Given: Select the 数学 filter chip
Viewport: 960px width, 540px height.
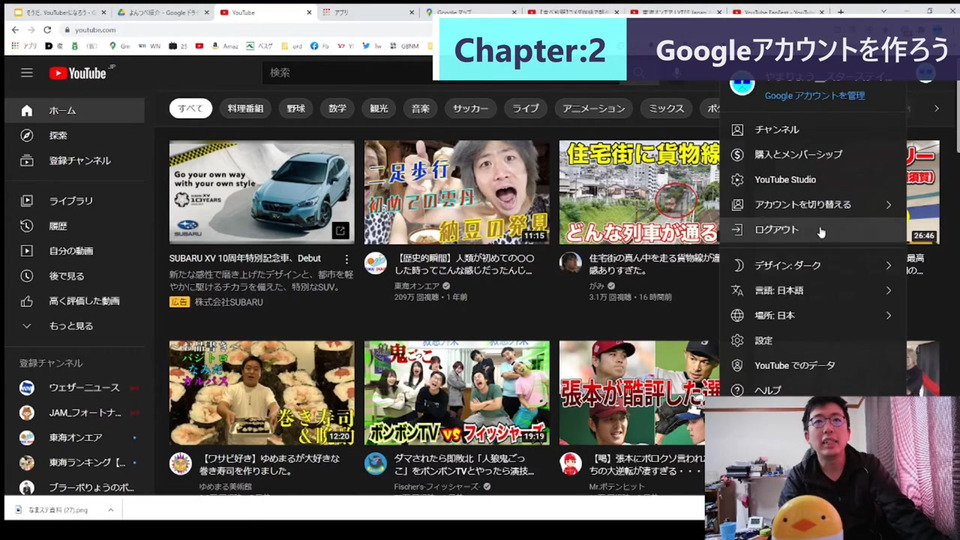Looking at the screenshot, I should 337,108.
